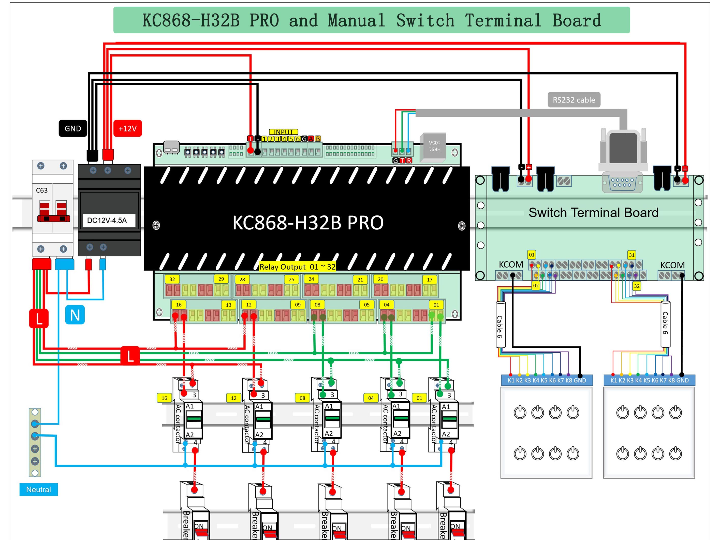Click the middle AC contactor, first green-wired one
The image size is (720, 540).
tap(326, 416)
